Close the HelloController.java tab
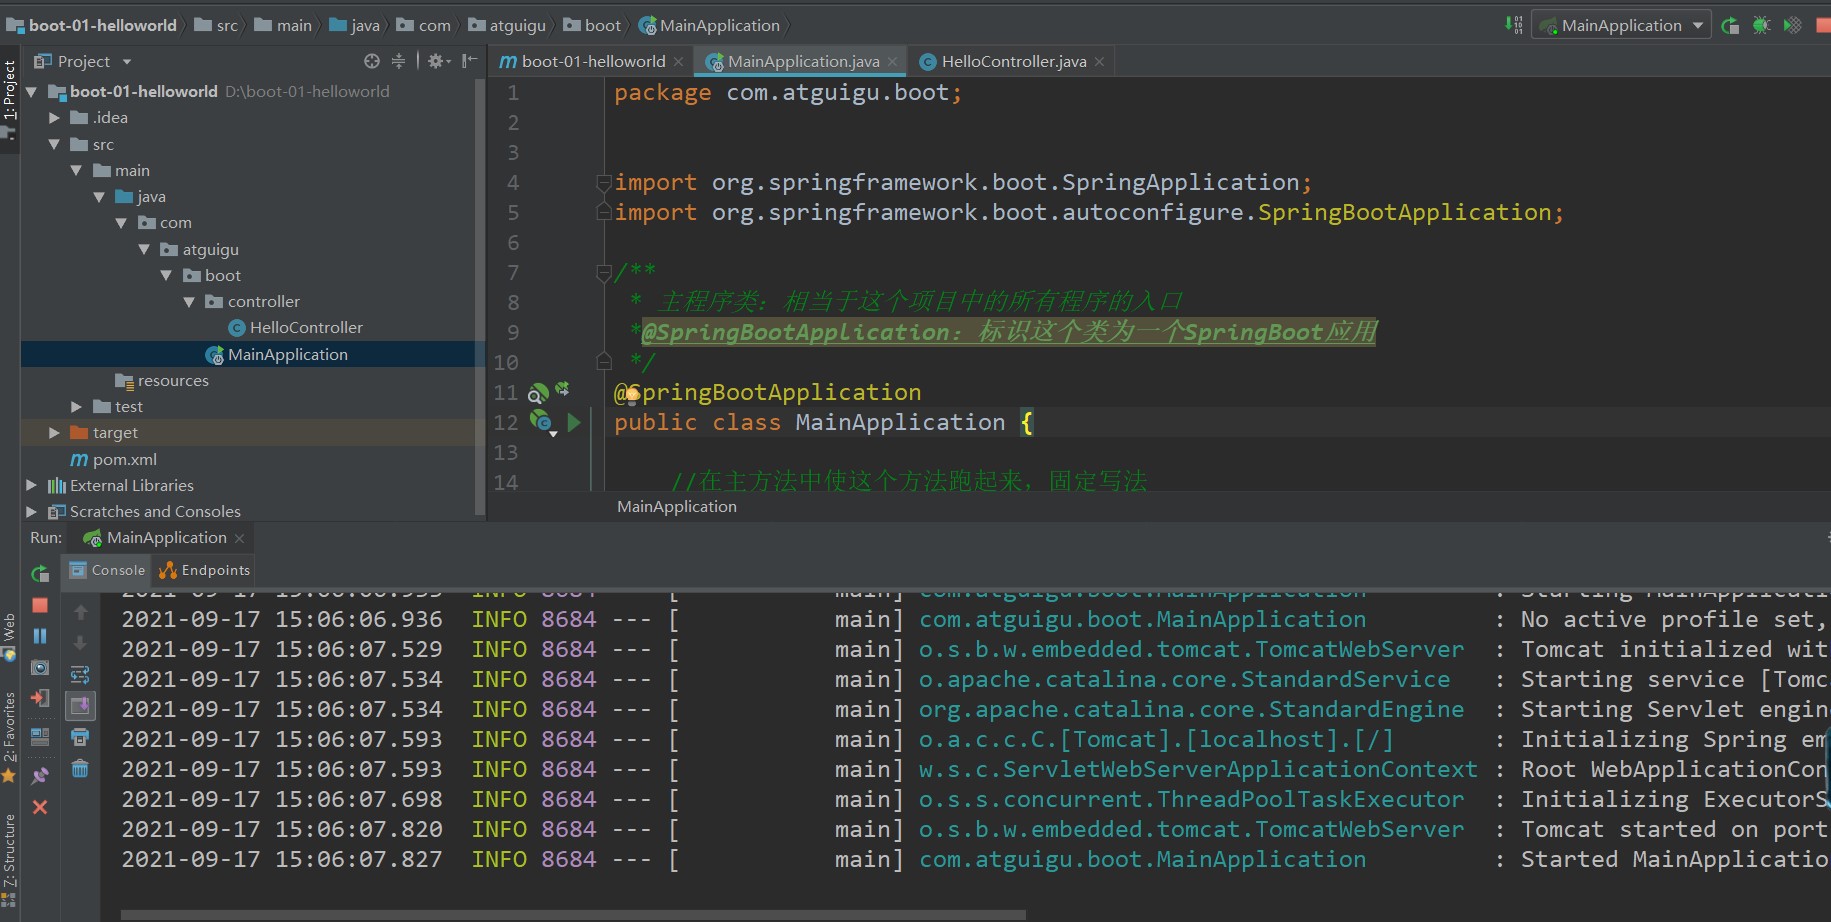Viewport: 1831px width, 922px height. [x=1099, y=62]
